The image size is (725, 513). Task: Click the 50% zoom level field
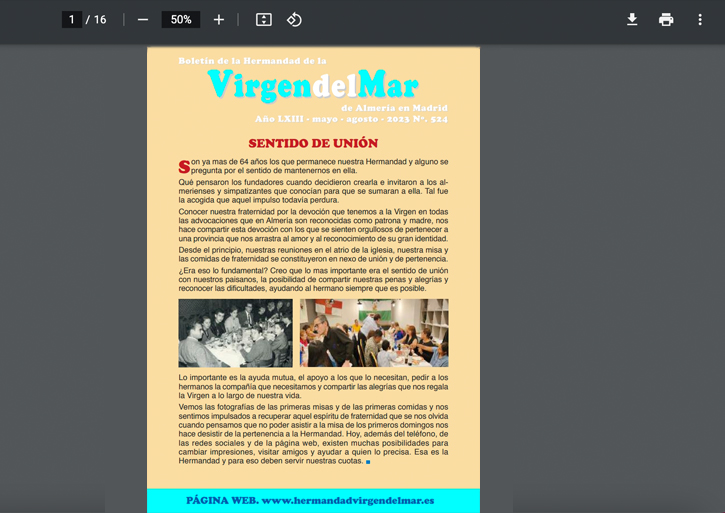coord(181,20)
